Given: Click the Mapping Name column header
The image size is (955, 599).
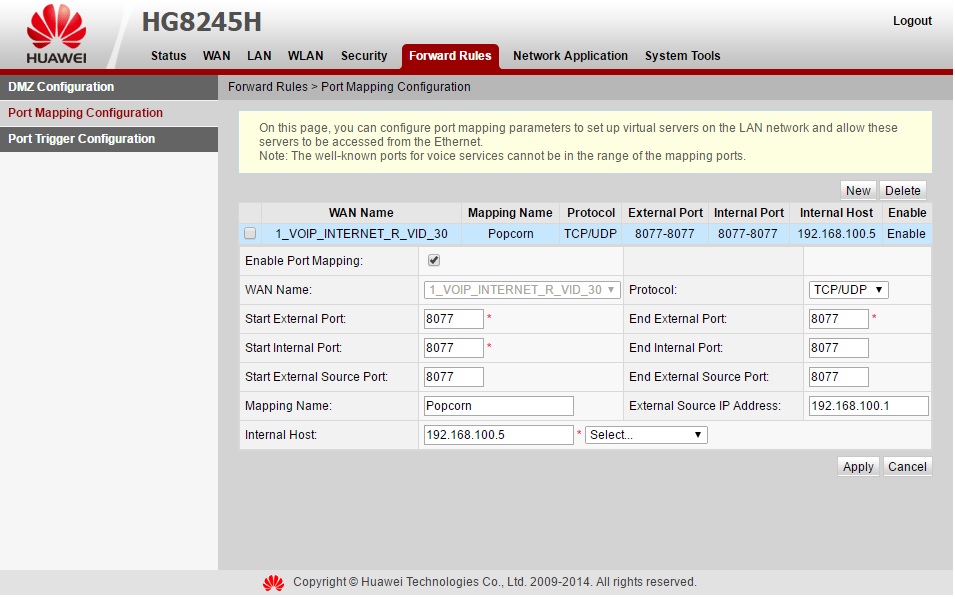Looking at the screenshot, I should (510, 213).
